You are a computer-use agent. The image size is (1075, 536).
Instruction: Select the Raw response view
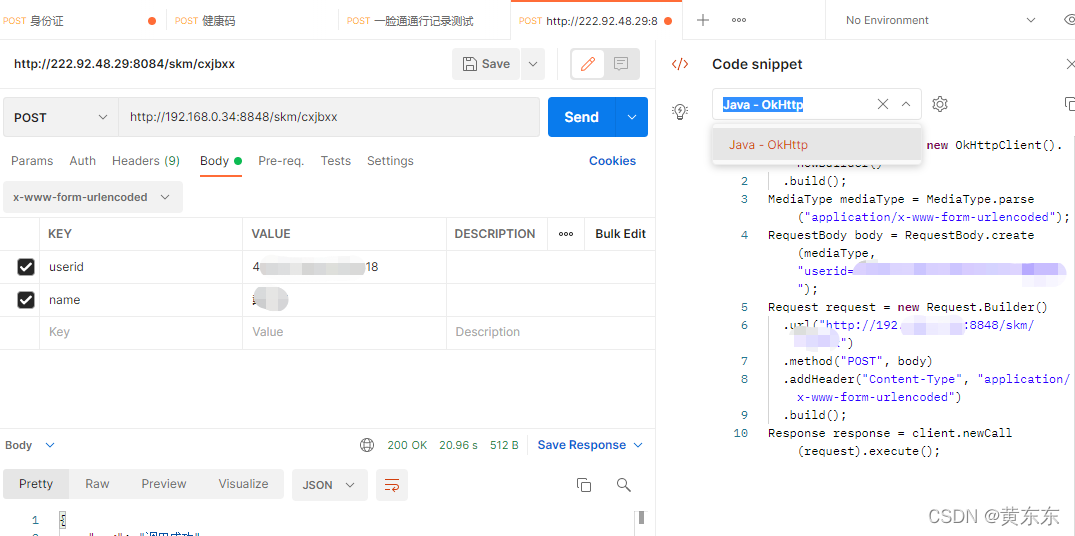(x=97, y=484)
